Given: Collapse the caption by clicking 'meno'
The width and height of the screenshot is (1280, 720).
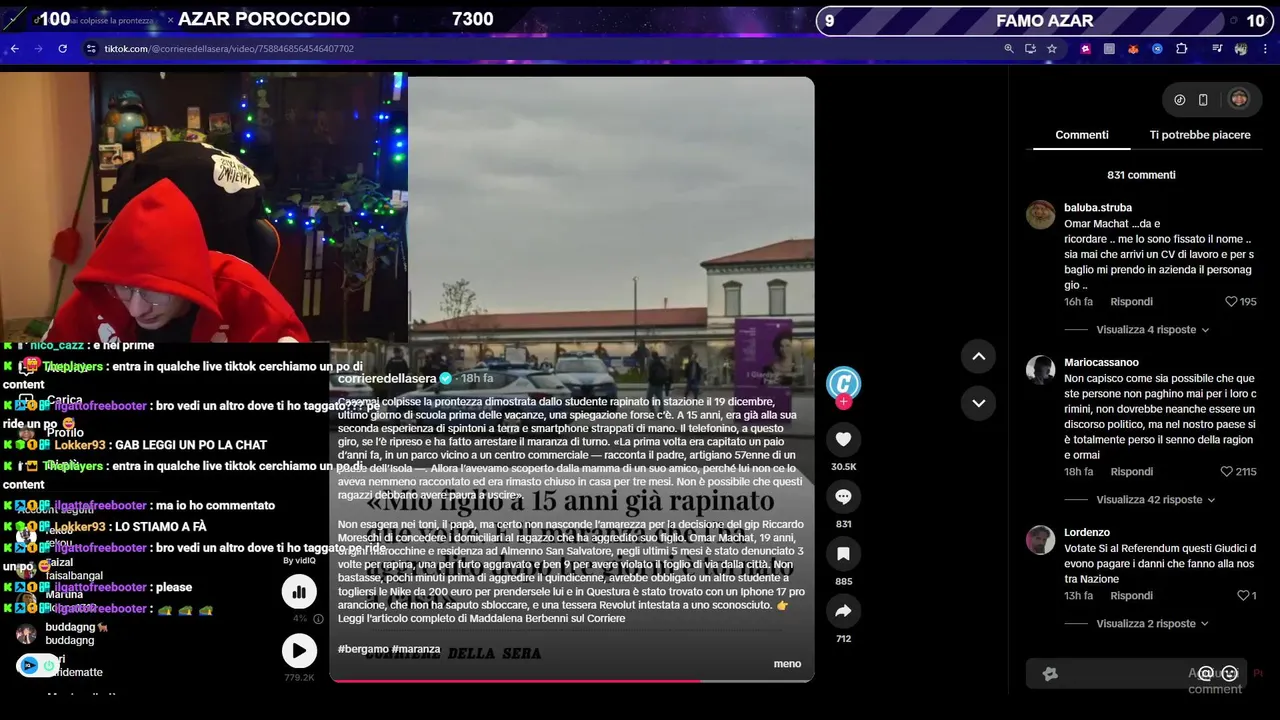Looking at the screenshot, I should point(787,664).
